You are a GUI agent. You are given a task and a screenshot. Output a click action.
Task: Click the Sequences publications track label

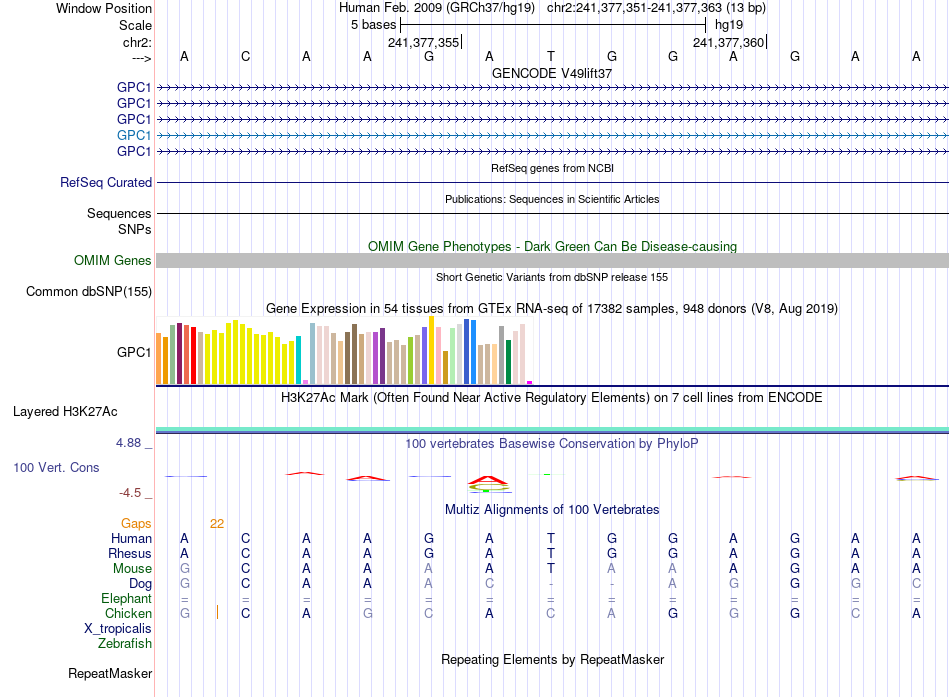(x=119, y=213)
